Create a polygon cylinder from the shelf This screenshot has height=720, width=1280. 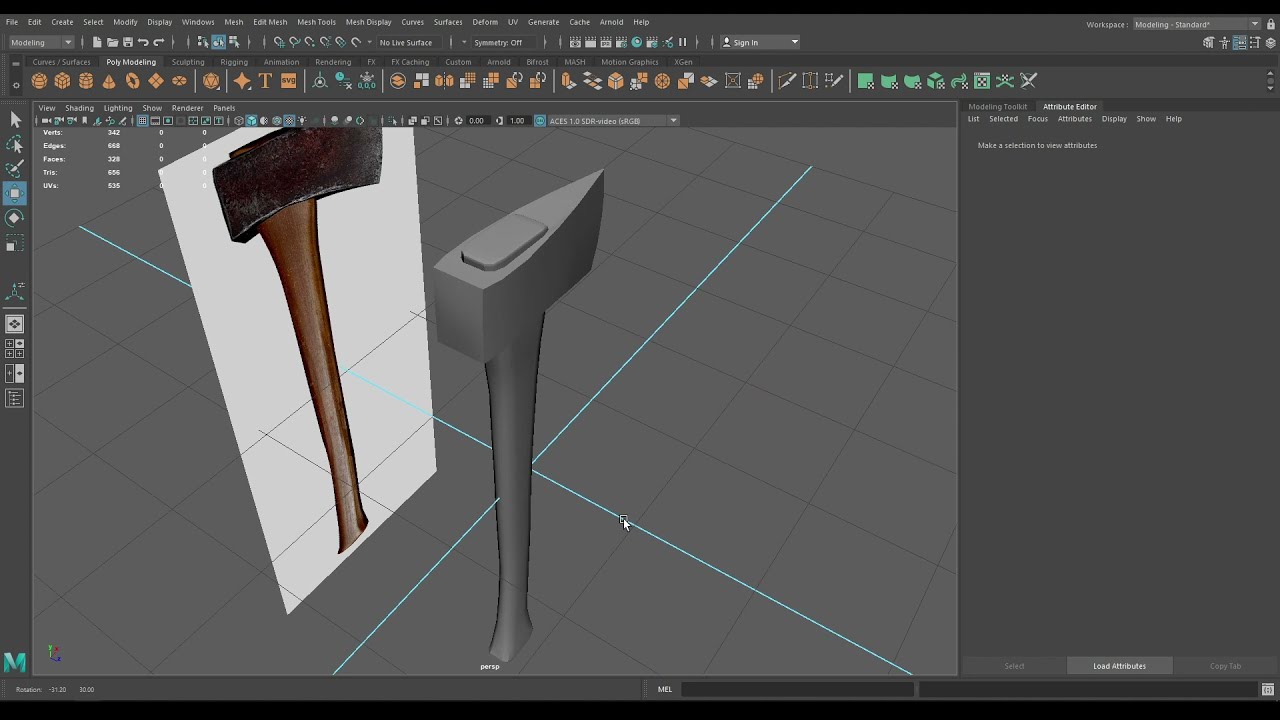pos(86,81)
